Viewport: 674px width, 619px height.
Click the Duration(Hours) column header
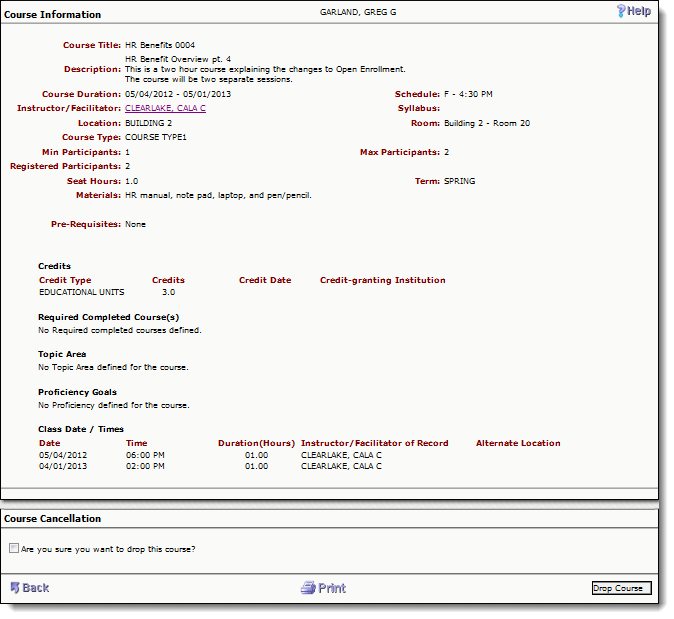(256, 443)
